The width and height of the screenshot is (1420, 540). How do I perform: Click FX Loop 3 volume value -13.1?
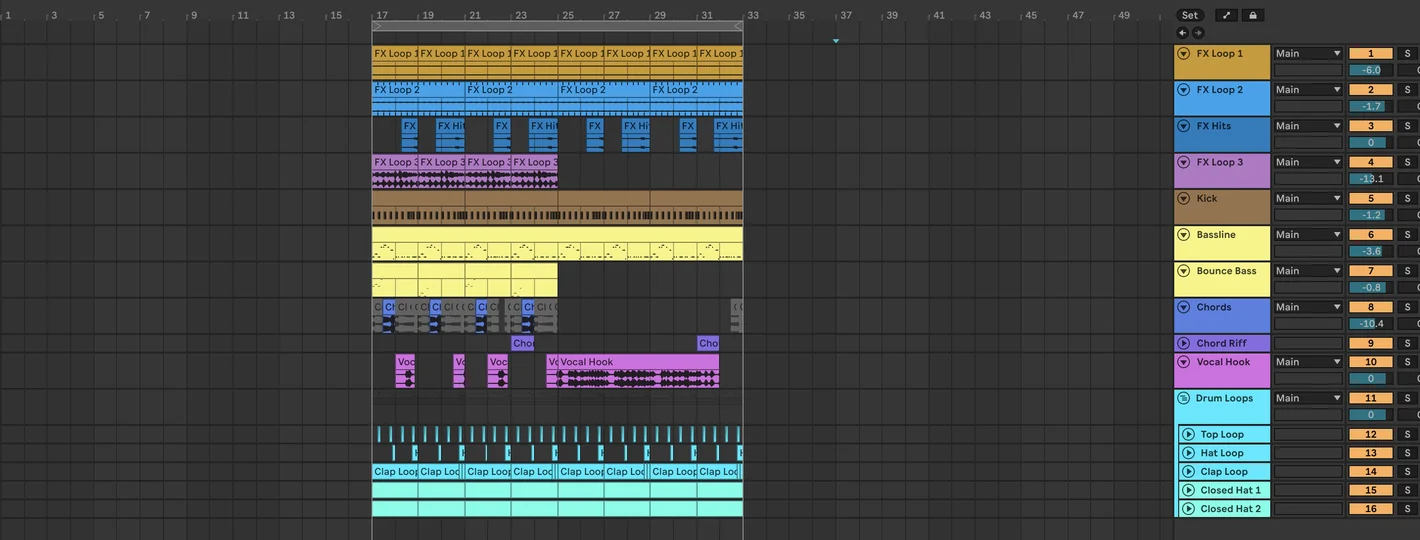[1371, 179]
